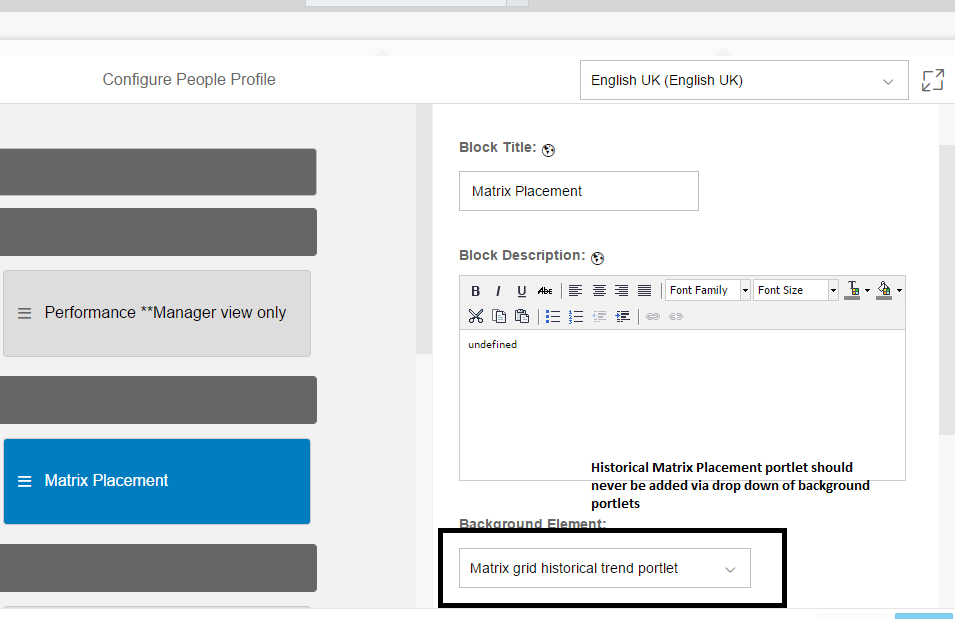Increase indent in editor
955x619 pixels.
[622, 316]
